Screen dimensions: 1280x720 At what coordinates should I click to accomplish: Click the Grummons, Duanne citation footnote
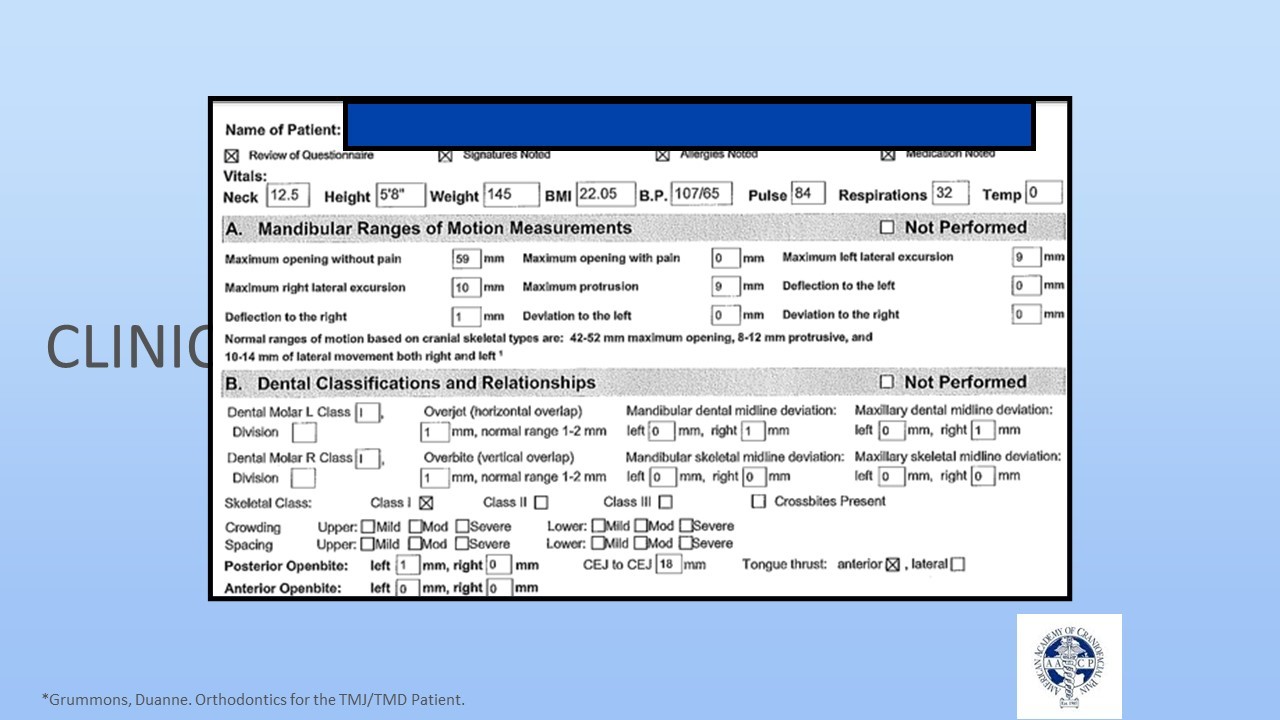tap(253, 700)
